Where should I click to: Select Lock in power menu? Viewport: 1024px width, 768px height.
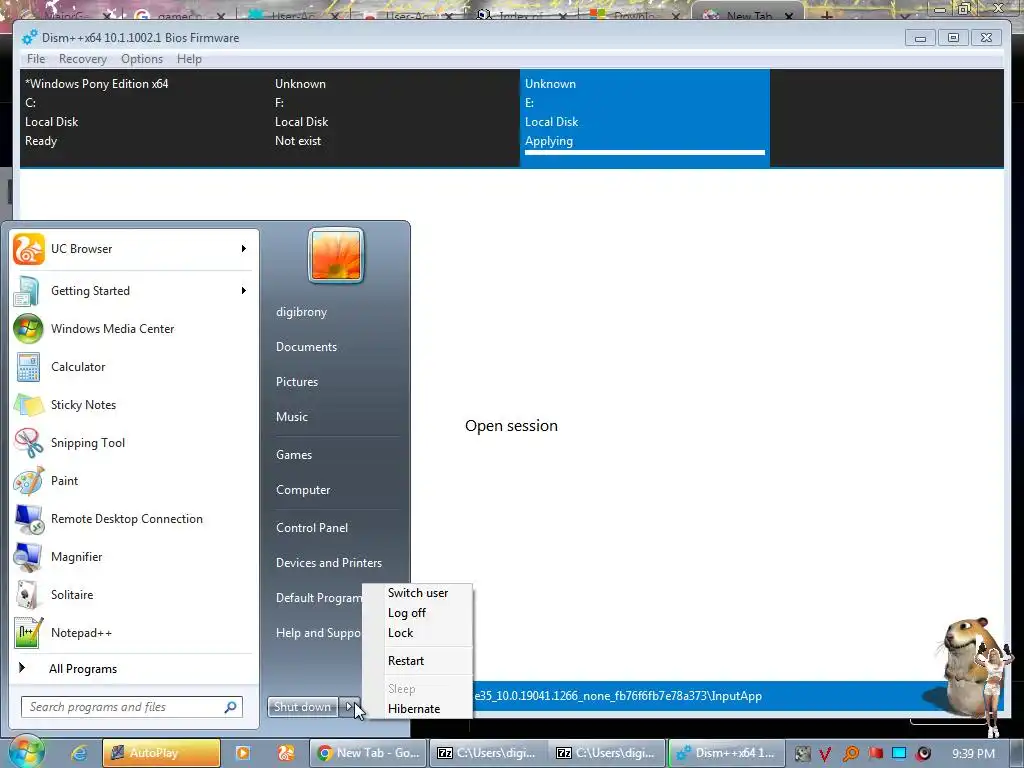[x=400, y=633]
